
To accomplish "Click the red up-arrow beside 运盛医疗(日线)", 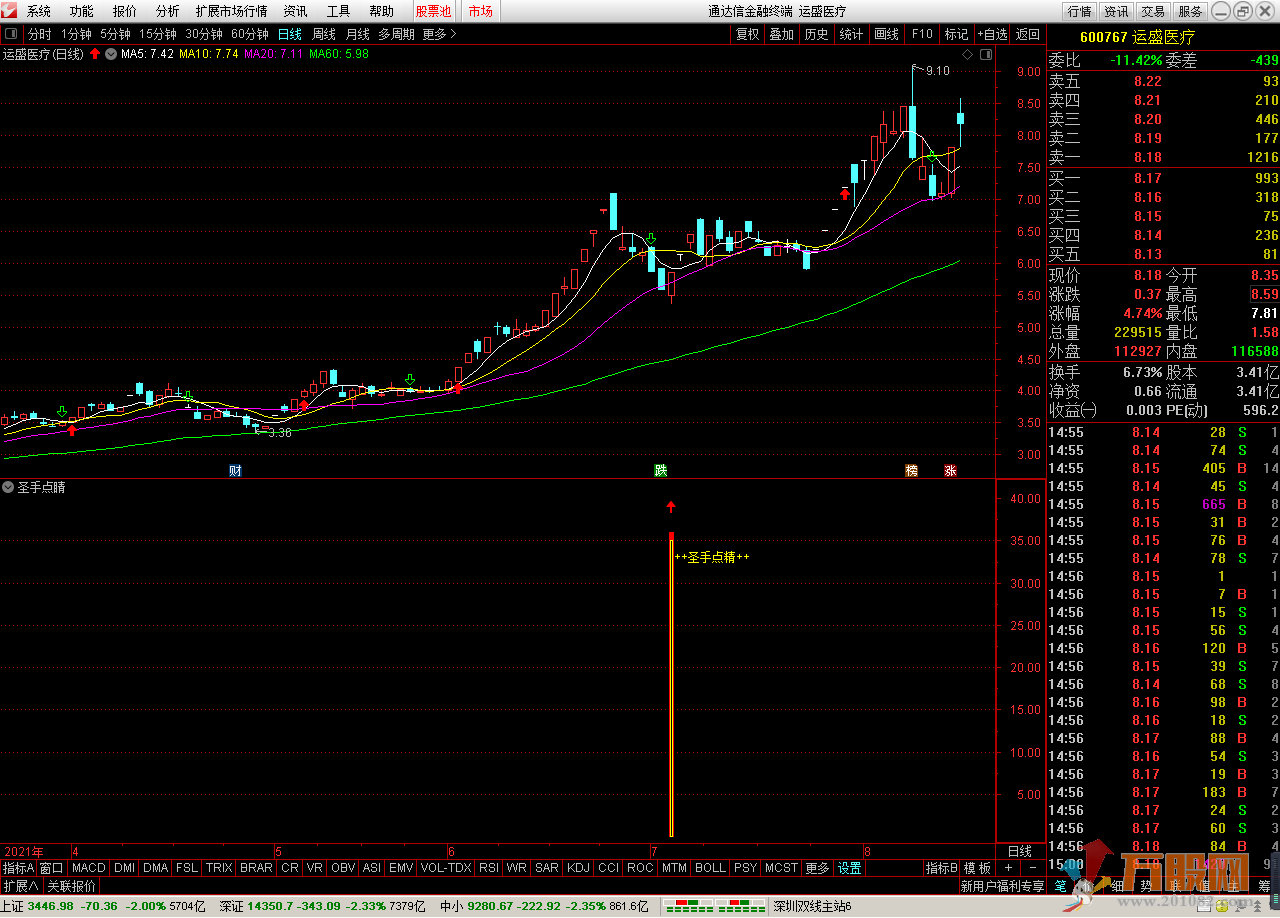I will click(x=94, y=54).
